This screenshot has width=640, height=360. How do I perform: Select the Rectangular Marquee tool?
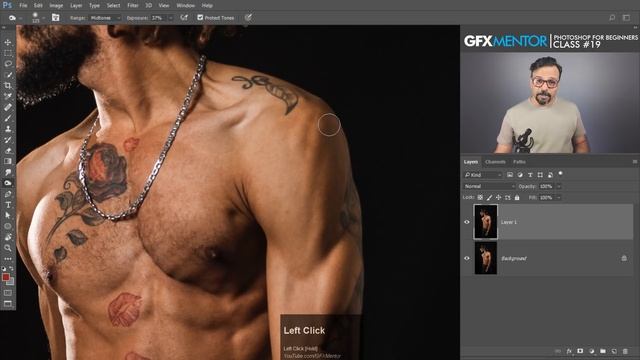(x=8, y=53)
